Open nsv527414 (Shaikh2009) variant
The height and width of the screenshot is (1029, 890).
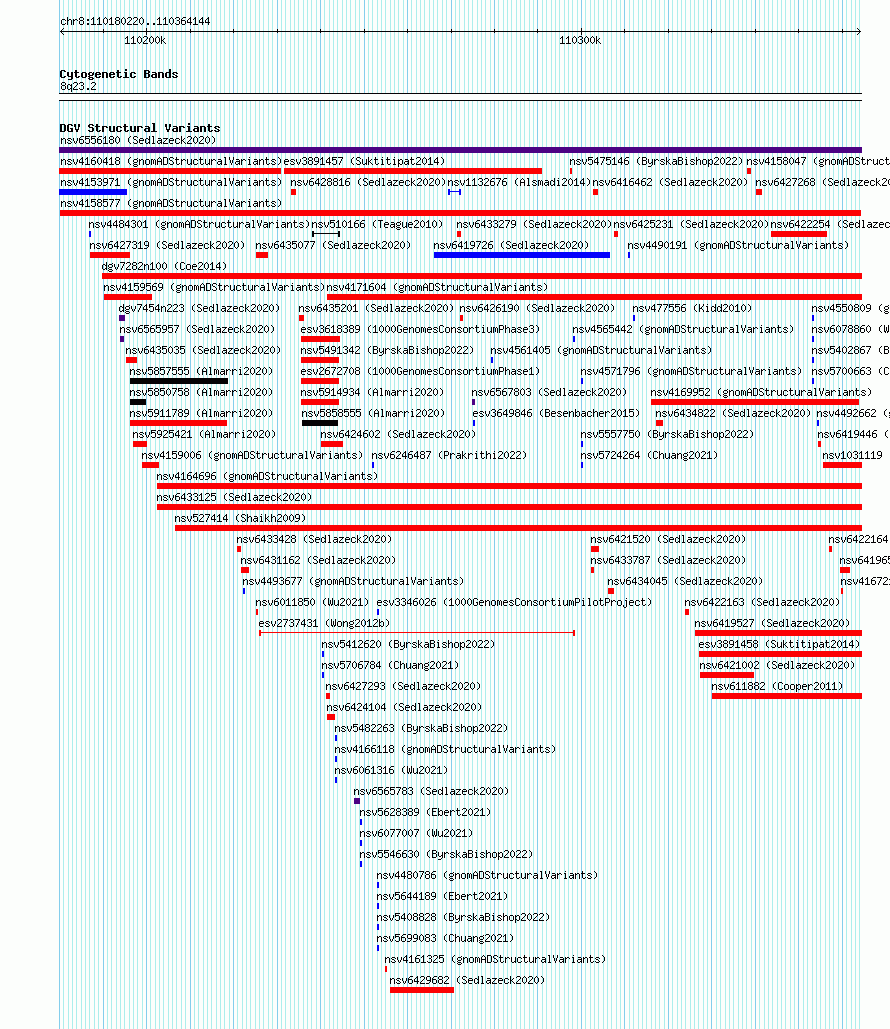[240, 518]
